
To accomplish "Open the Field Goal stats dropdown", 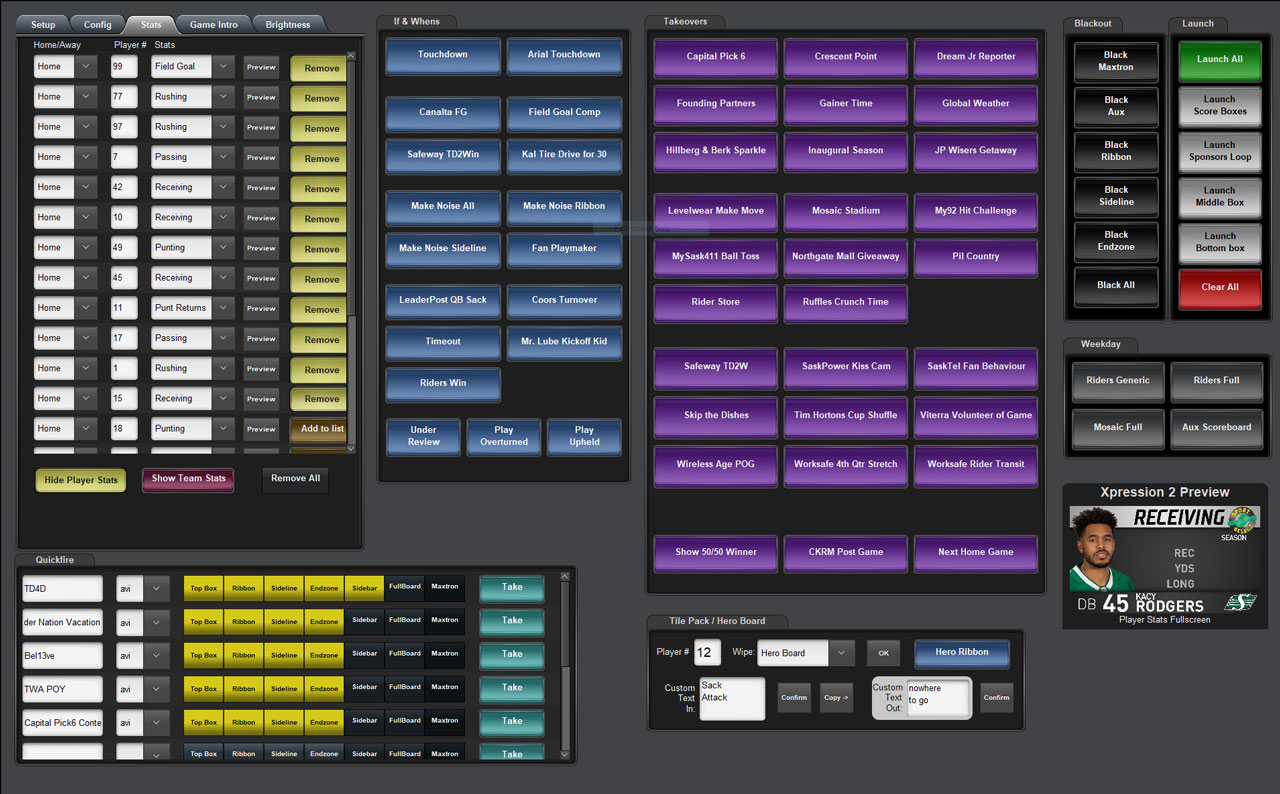I will pyautogui.click(x=224, y=67).
